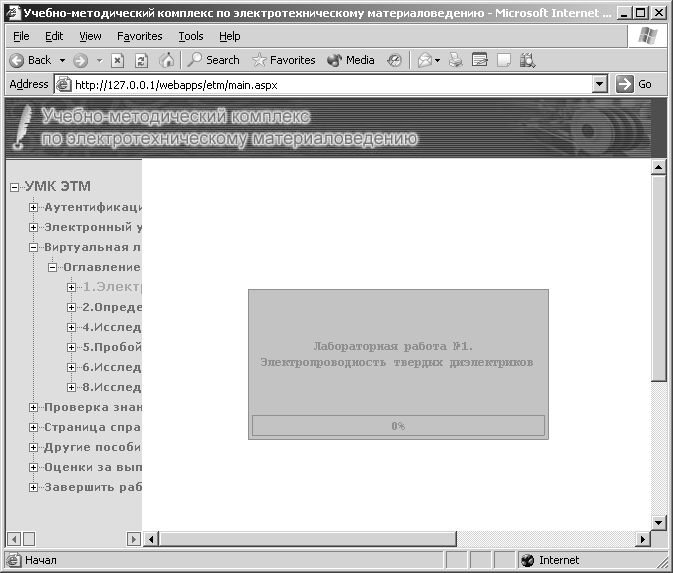
Task: Select the Проверка знан tree item
Action: [93, 407]
